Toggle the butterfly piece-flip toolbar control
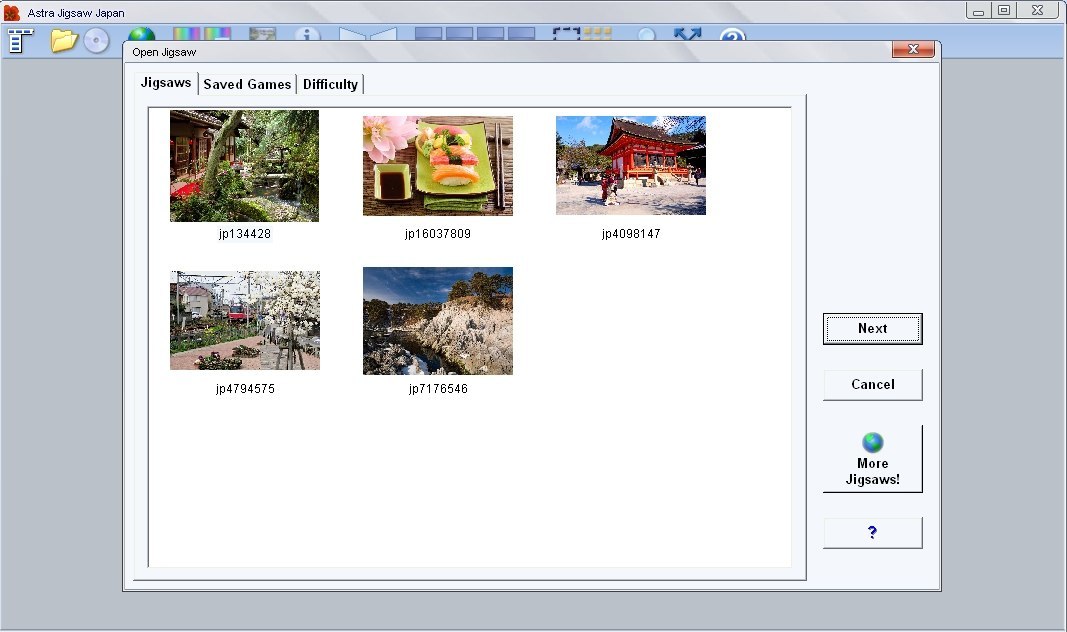The height and width of the screenshot is (632, 1067). pos(370,34)
